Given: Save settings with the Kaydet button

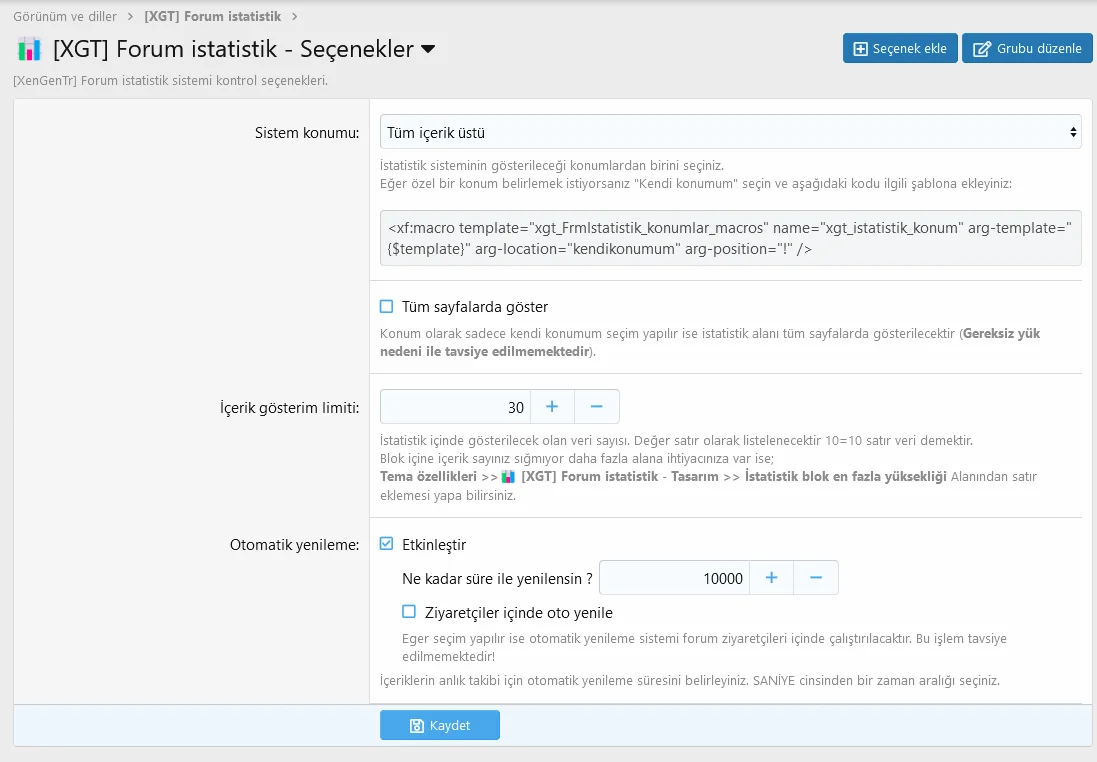Looking at the screenshot, I should coord(440,725).
